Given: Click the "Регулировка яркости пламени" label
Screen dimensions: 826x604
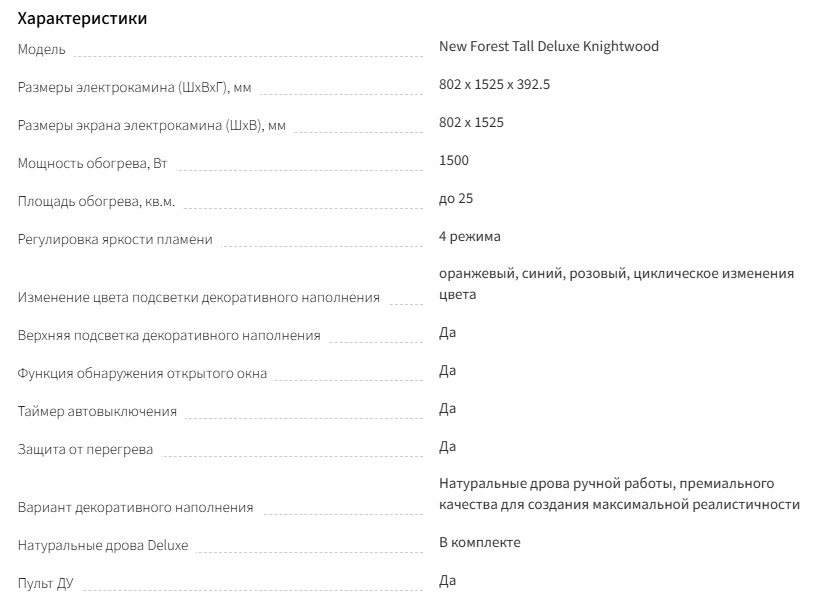Looking at the screenshot, I should [x=115, y=240].
